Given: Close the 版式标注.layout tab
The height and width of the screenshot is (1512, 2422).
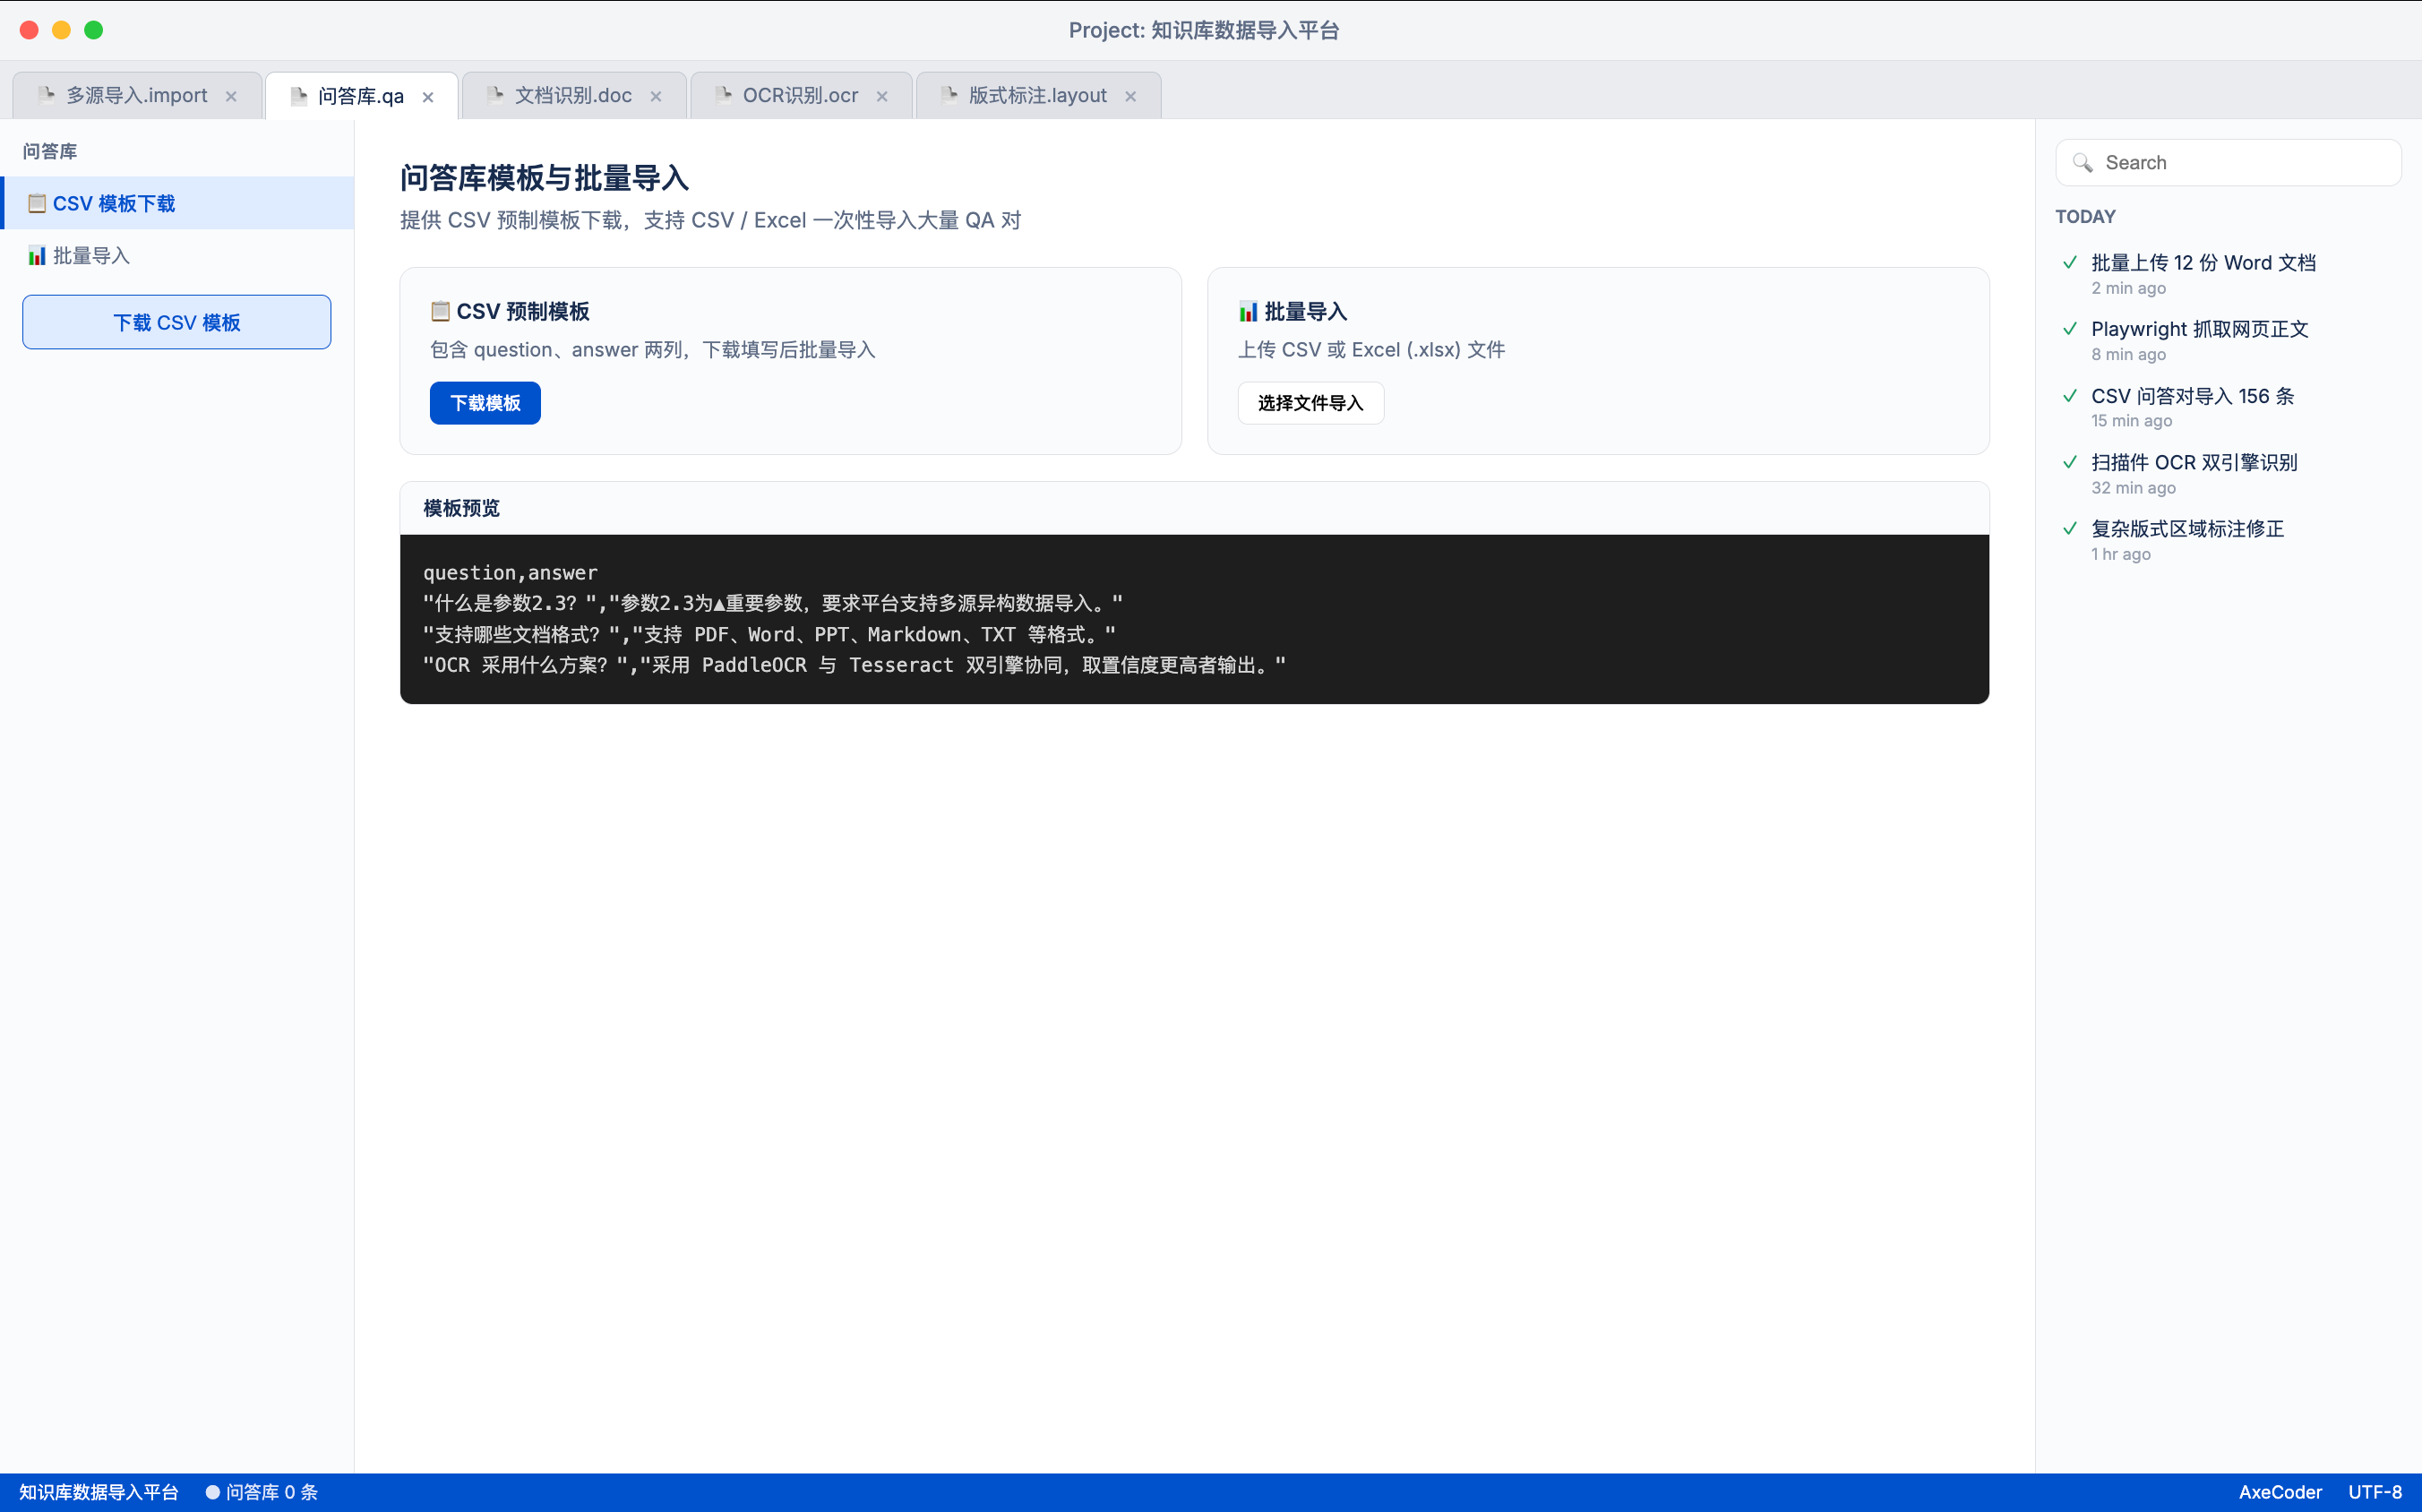Looking at the screenshot, I should pos(1131,96).
